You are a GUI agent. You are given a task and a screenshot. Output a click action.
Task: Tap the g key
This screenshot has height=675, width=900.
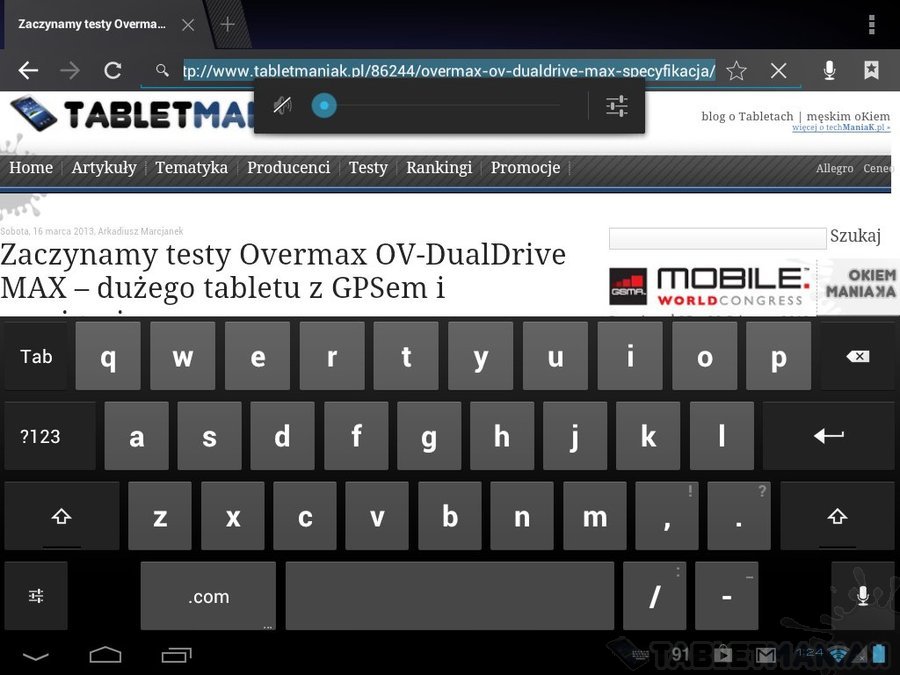429,436
